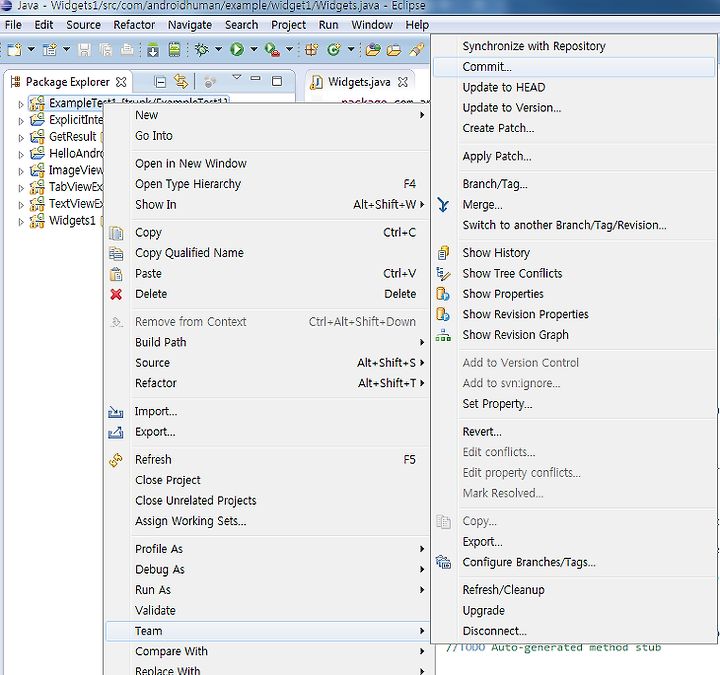The width and height of the screenshot is (720, 675).
Task: Click the New wizard toolbar icon
Action: 14,49
